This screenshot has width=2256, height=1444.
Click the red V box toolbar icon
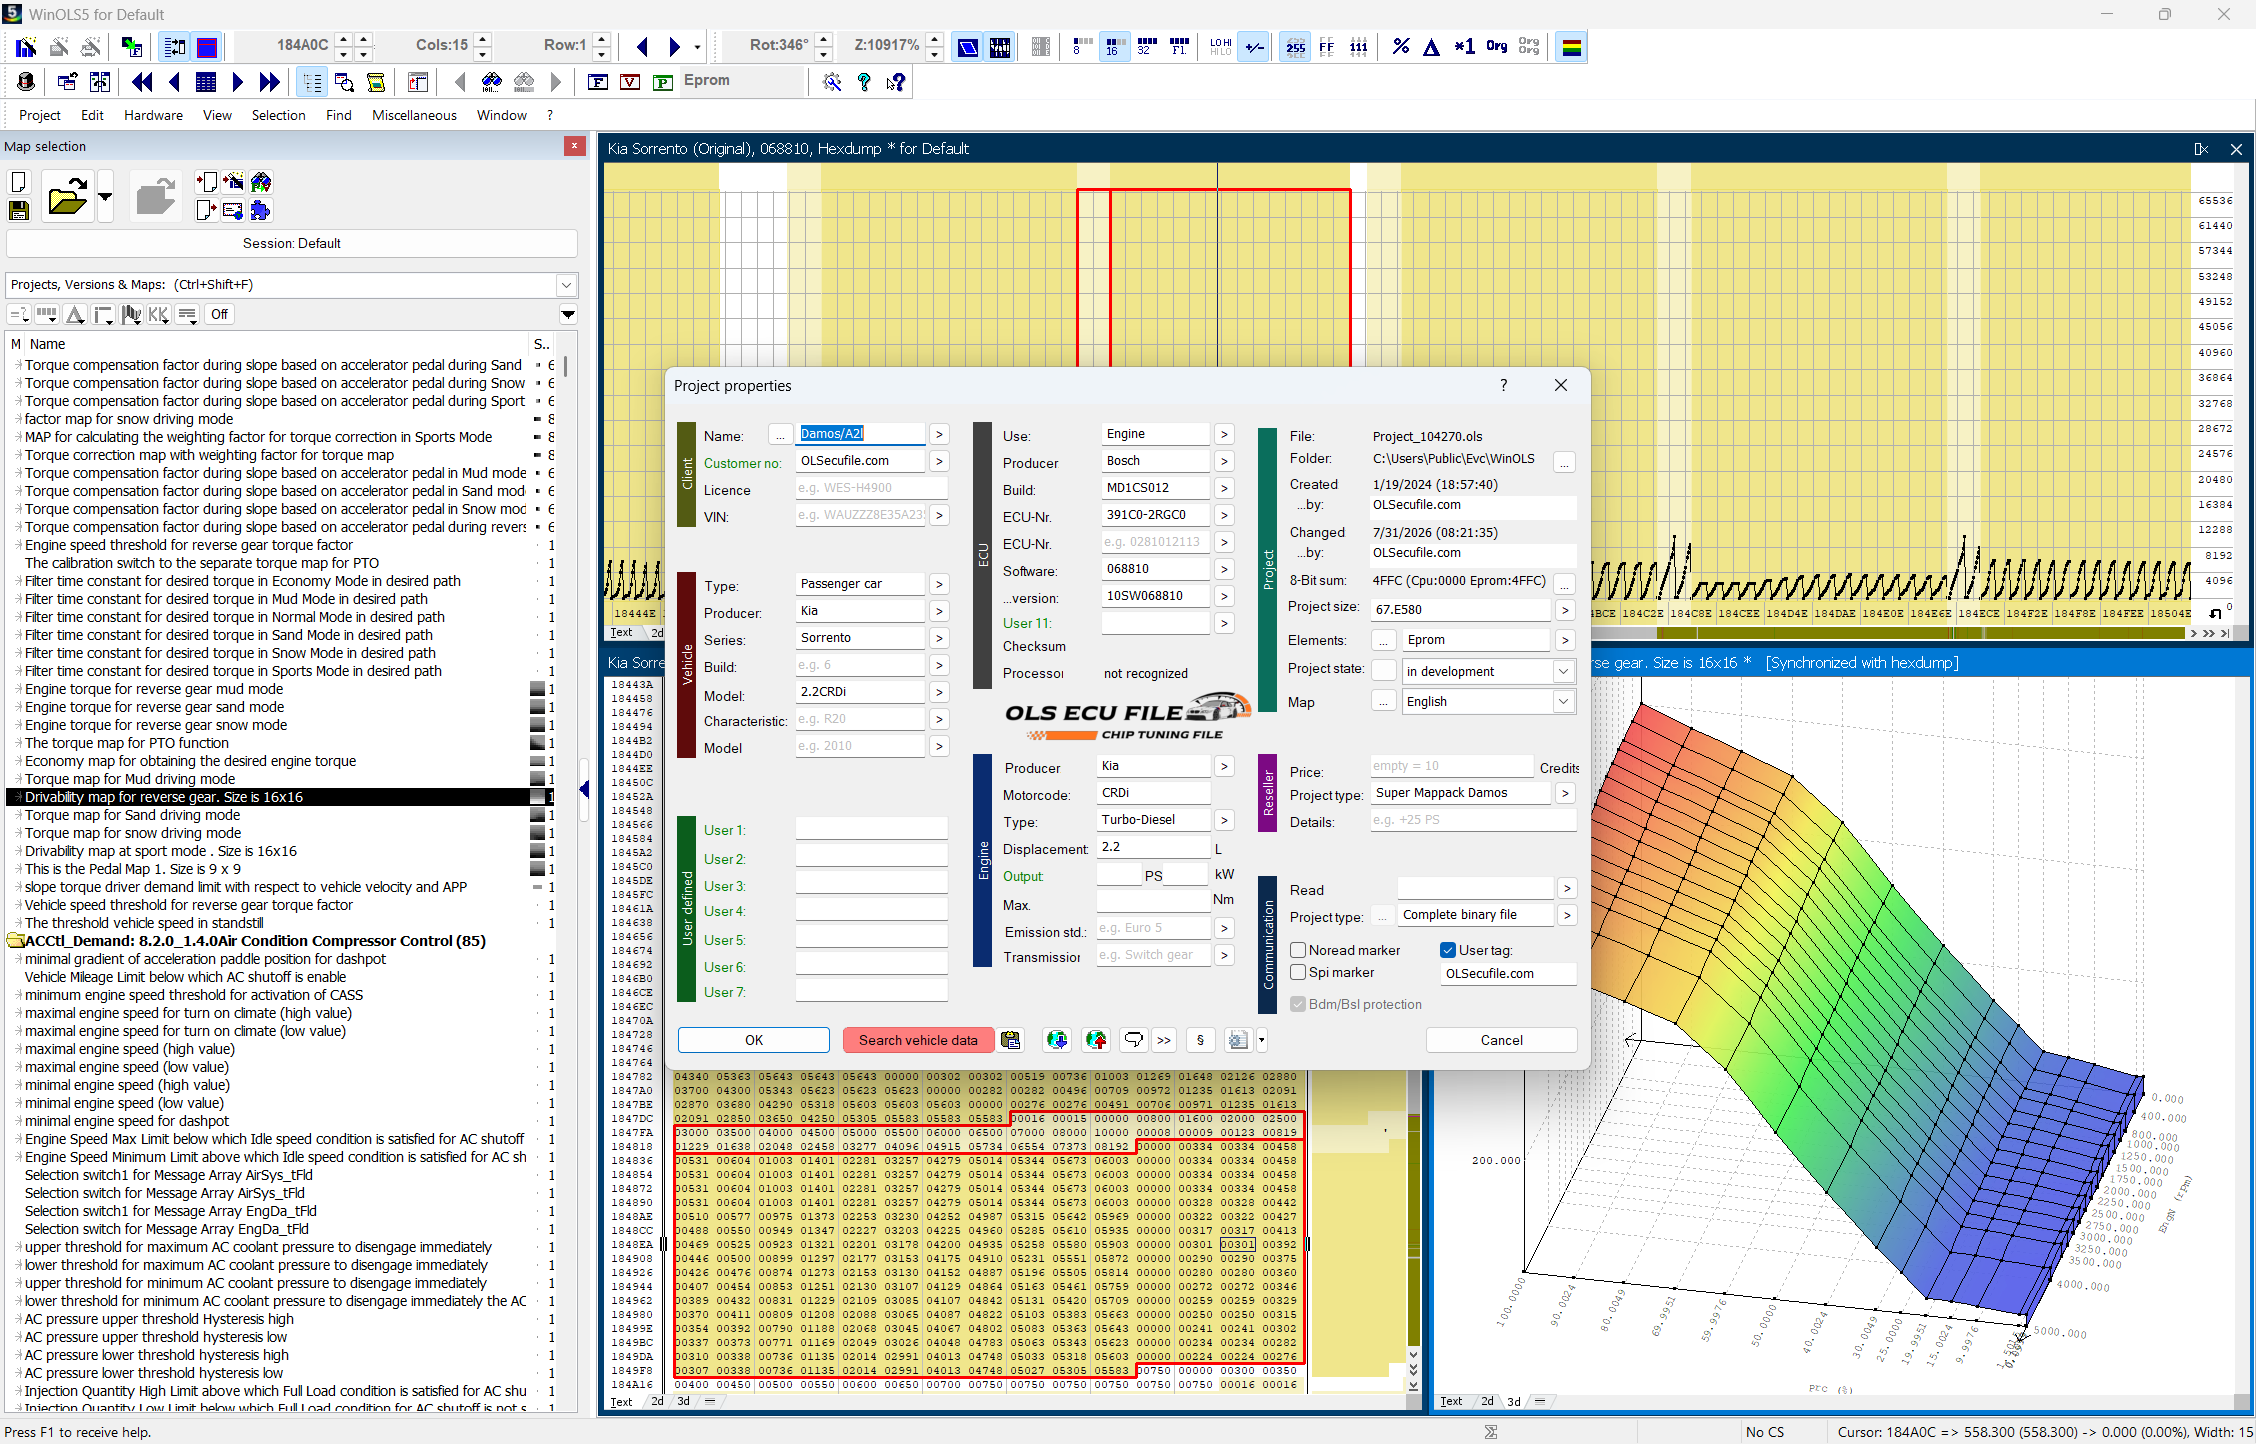630,82
